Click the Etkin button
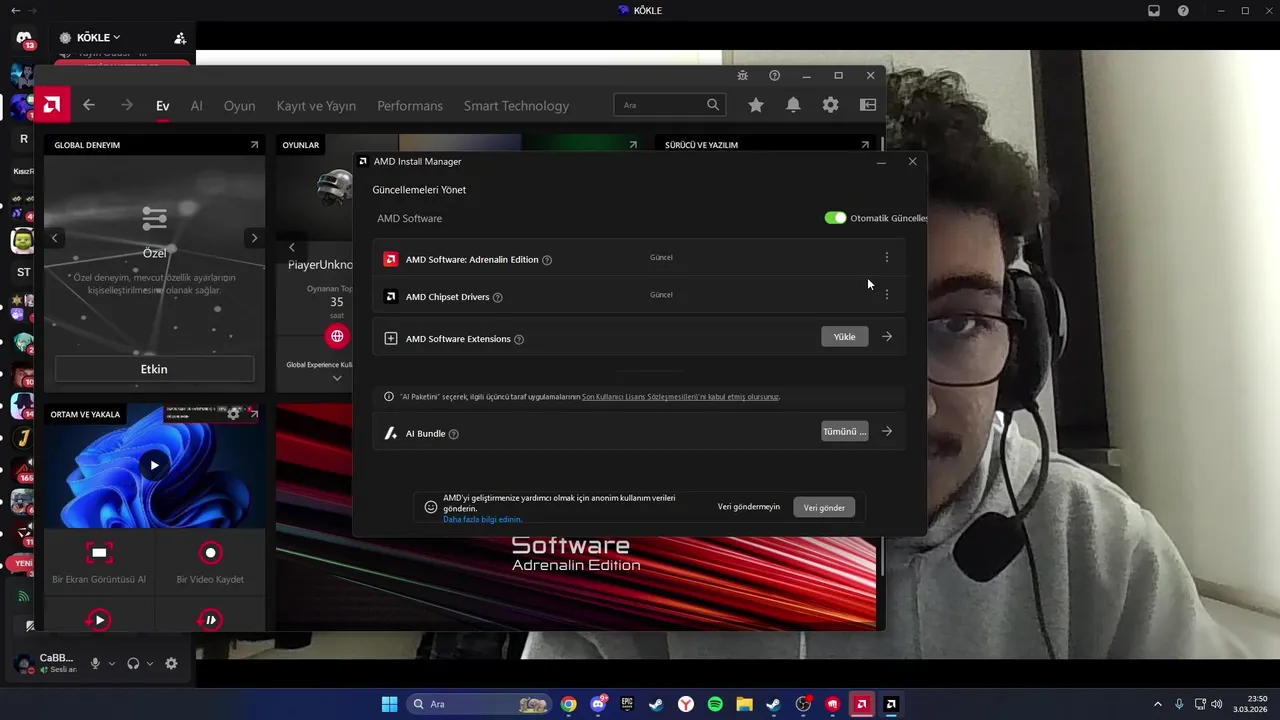Screen dimensions: 1280x720 154,369
